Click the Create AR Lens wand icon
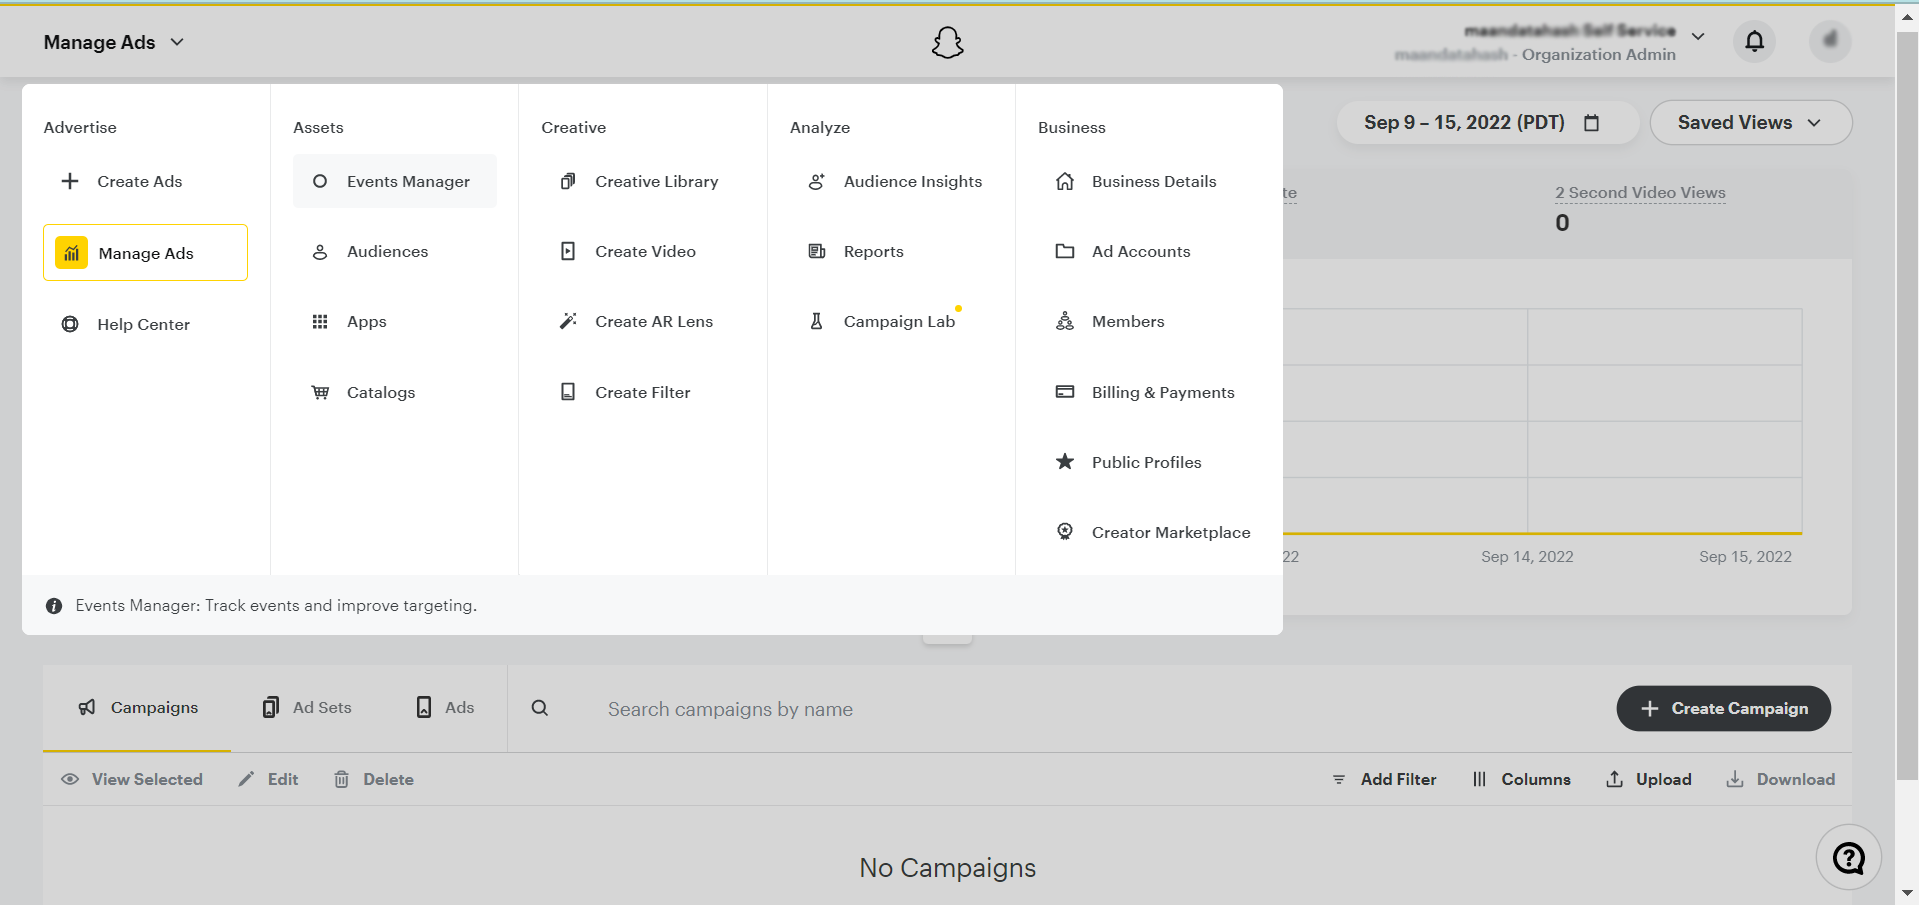The image size is (1919, 905). [x=568, y=321]
